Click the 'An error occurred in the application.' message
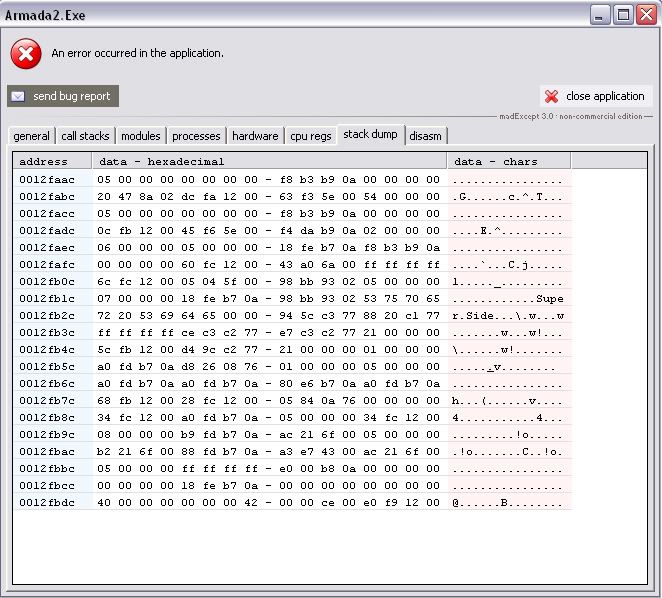Image resolution: width=662 pixels, height=598 pixels. pyautogui.click(x=138, y=53)
